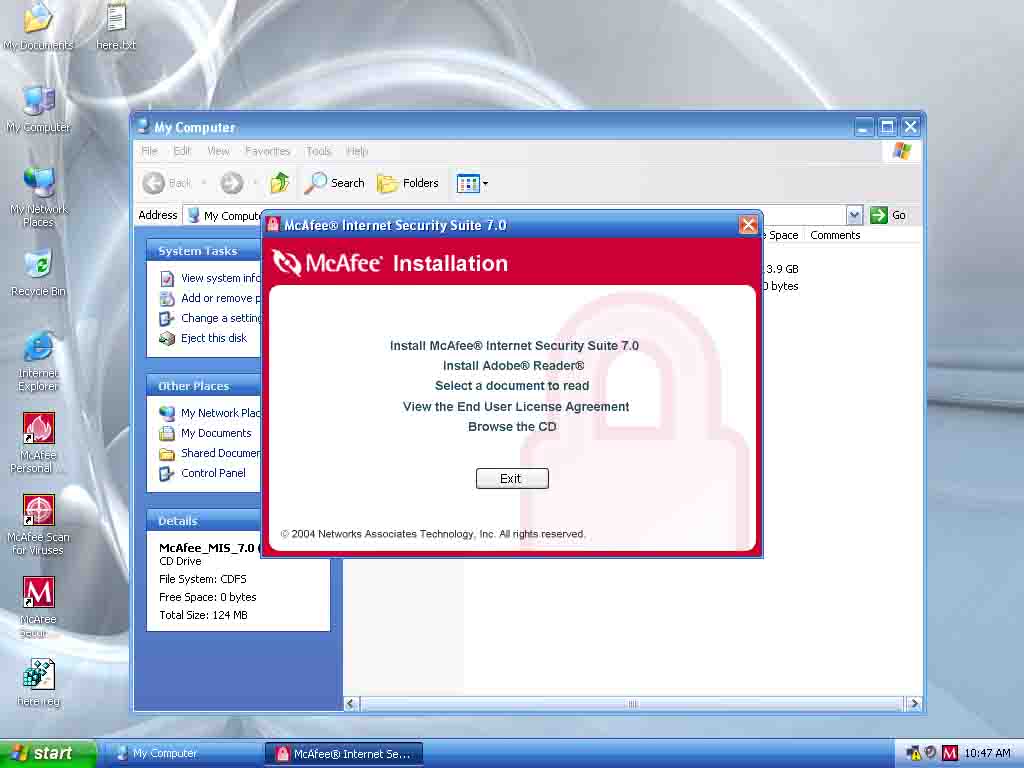
Task: Open Control Panel from Other Places
Action: [202, 473]
